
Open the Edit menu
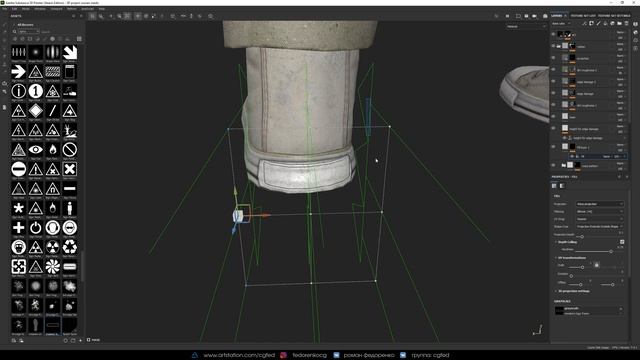click(x=14, y=9)
